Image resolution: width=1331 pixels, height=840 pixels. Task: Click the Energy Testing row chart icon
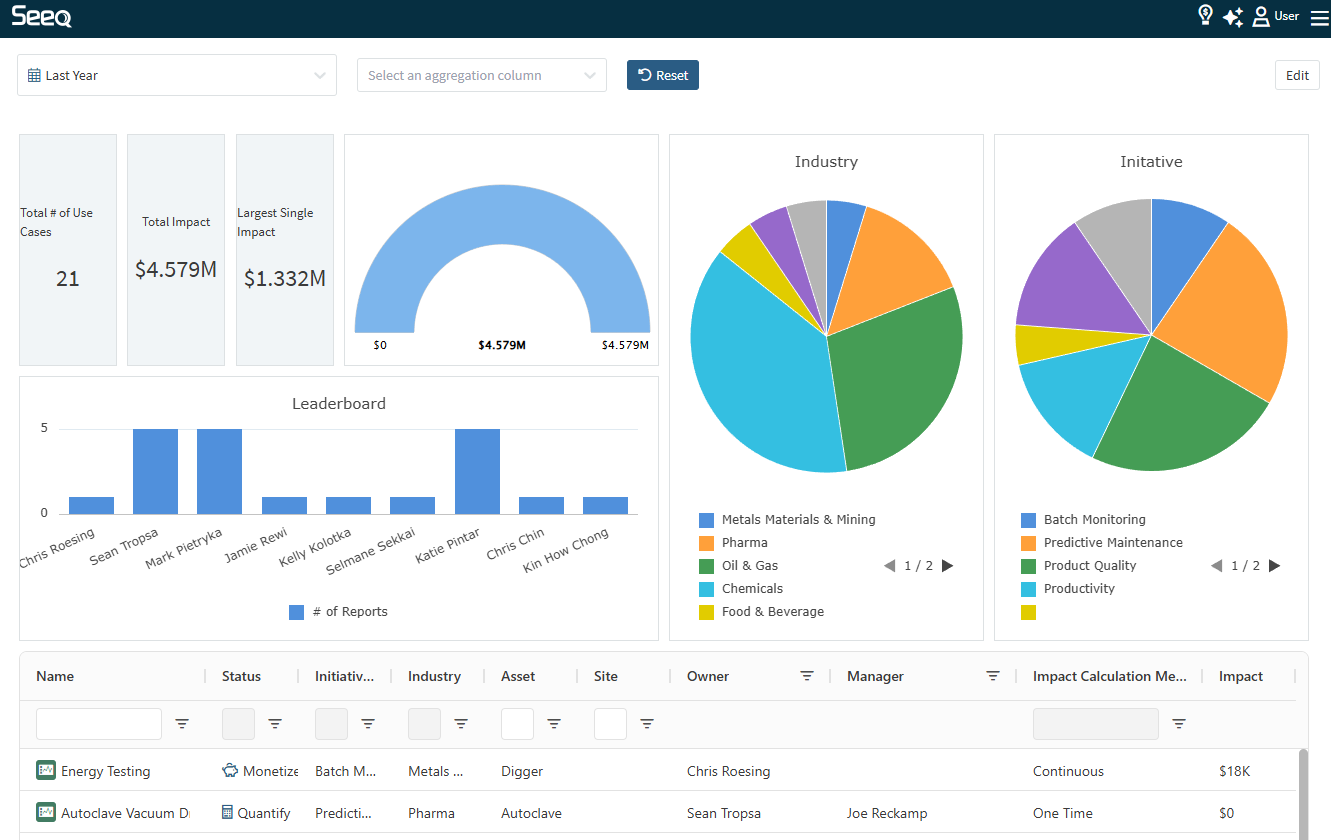tap(46, 771)
